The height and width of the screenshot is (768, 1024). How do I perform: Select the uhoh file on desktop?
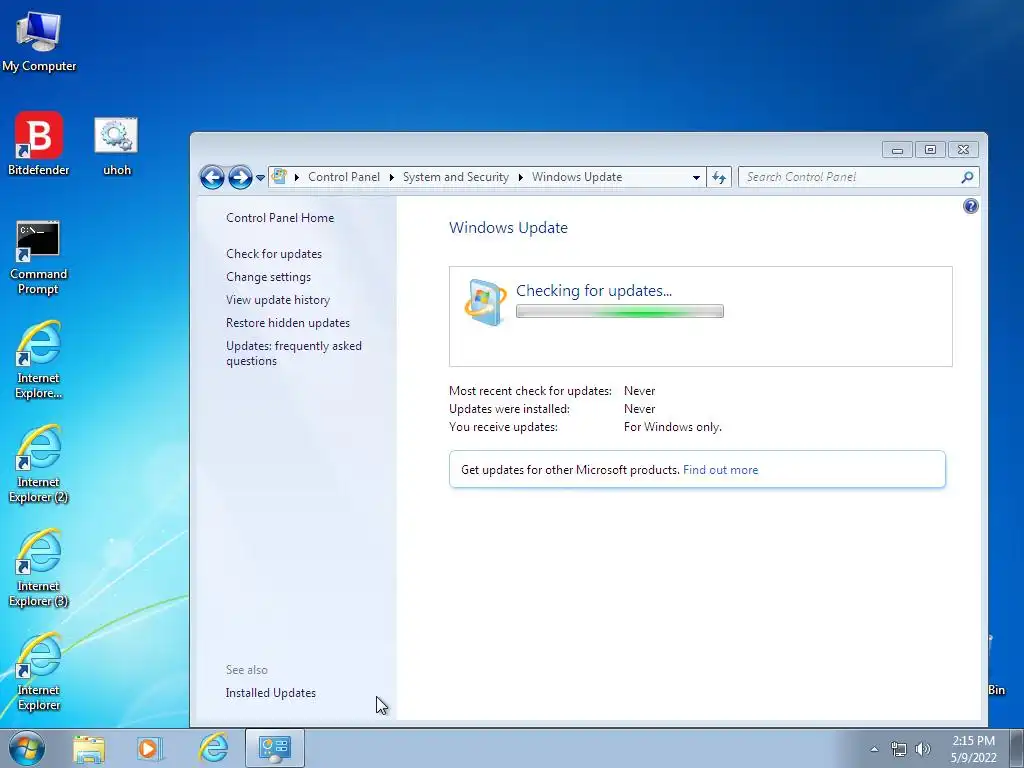pyautogui.click(x=117, y=145)
